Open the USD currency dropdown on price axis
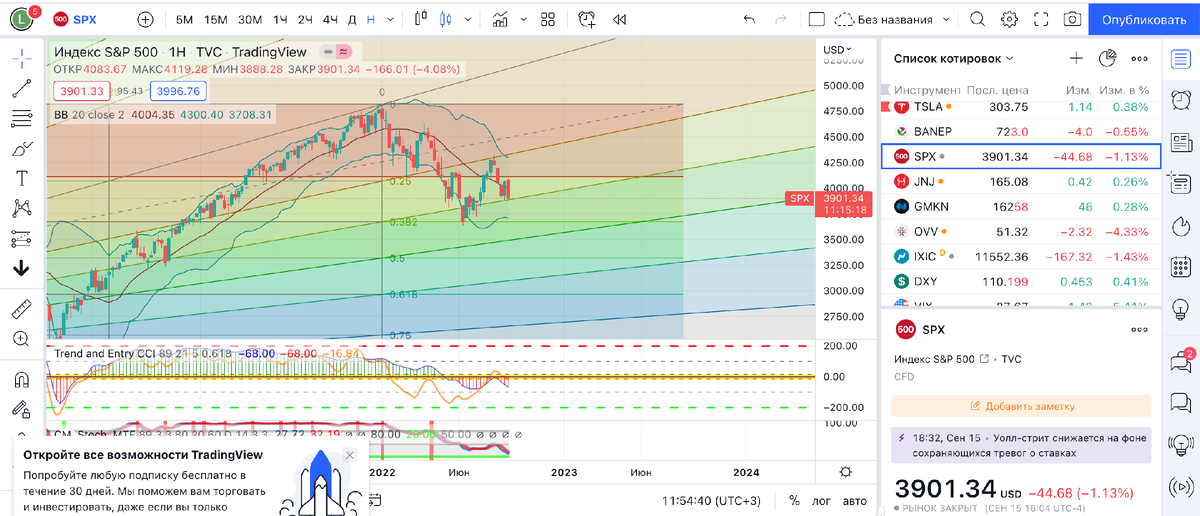This screenshot has width=1200, height=516. [838, 50]
